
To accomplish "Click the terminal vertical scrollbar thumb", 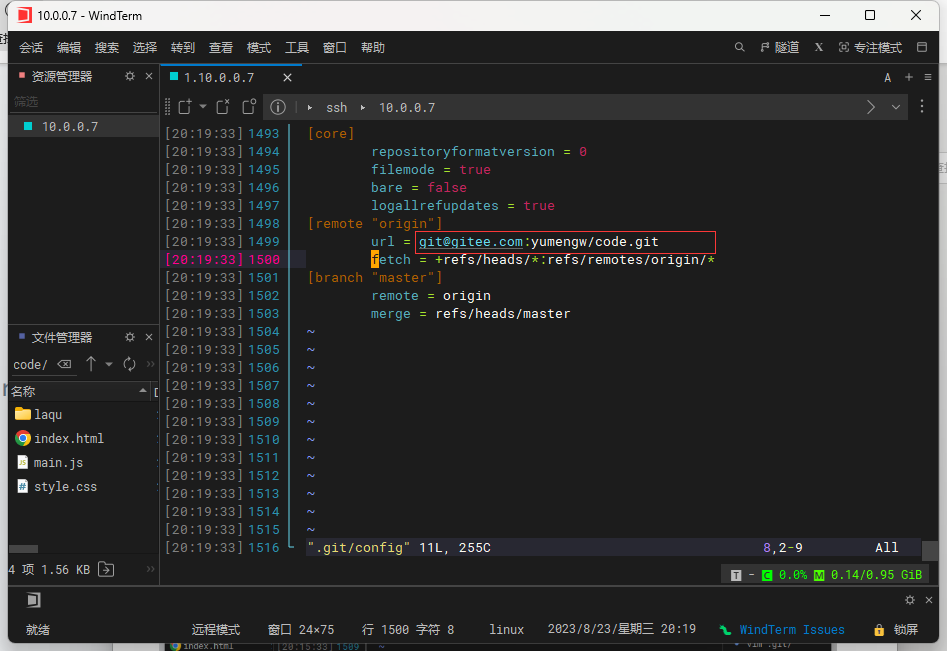I will click(930, 550).
